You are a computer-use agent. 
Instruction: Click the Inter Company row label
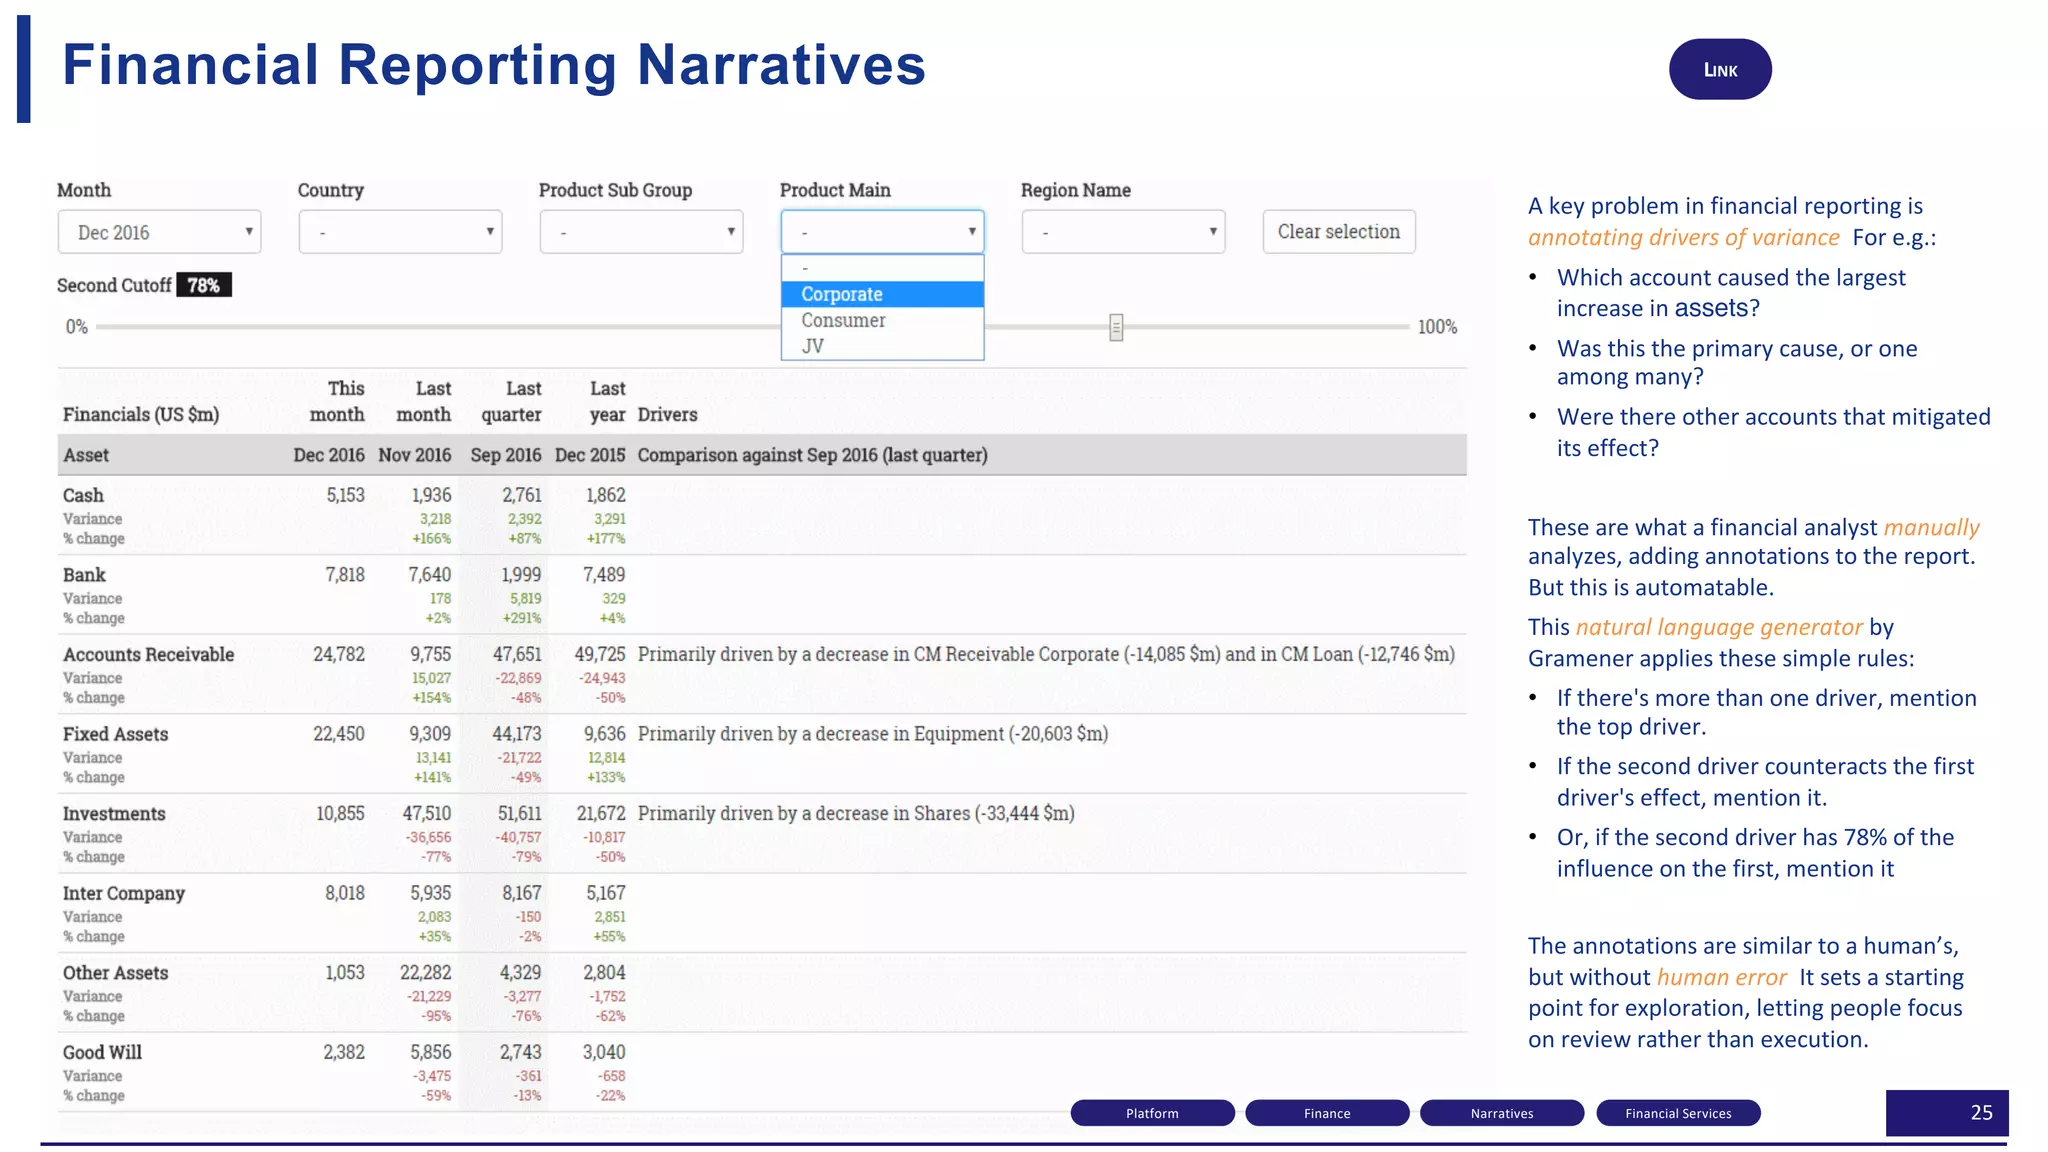click(x=124, y=893)
